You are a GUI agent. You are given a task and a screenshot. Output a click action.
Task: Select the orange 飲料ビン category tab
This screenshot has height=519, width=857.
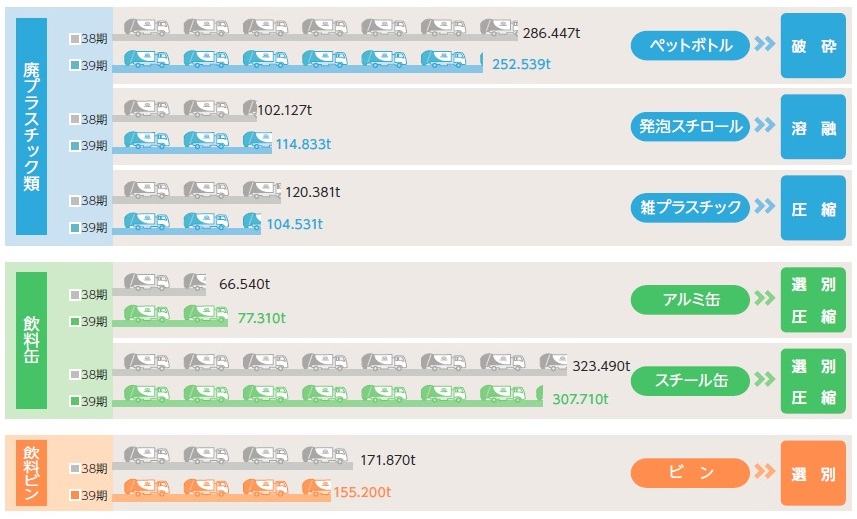coord(32,472)
